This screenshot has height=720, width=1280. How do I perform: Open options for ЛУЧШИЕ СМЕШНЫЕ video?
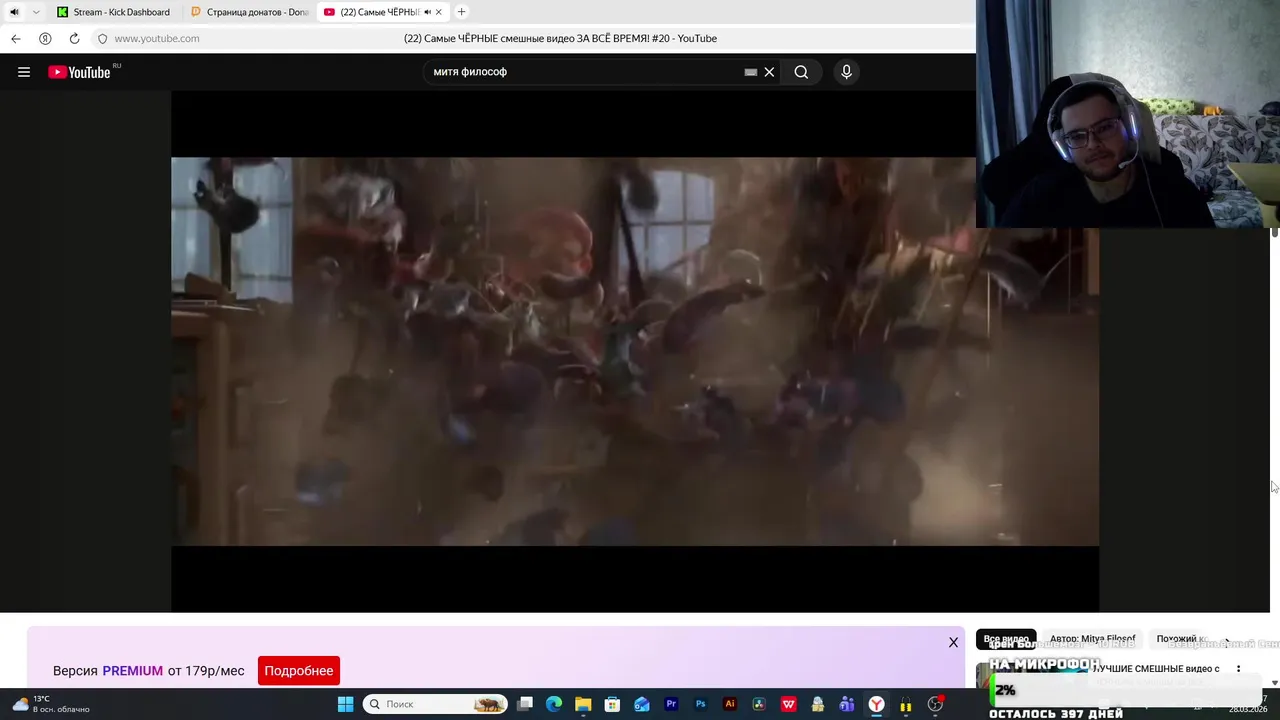point(1238,669)
